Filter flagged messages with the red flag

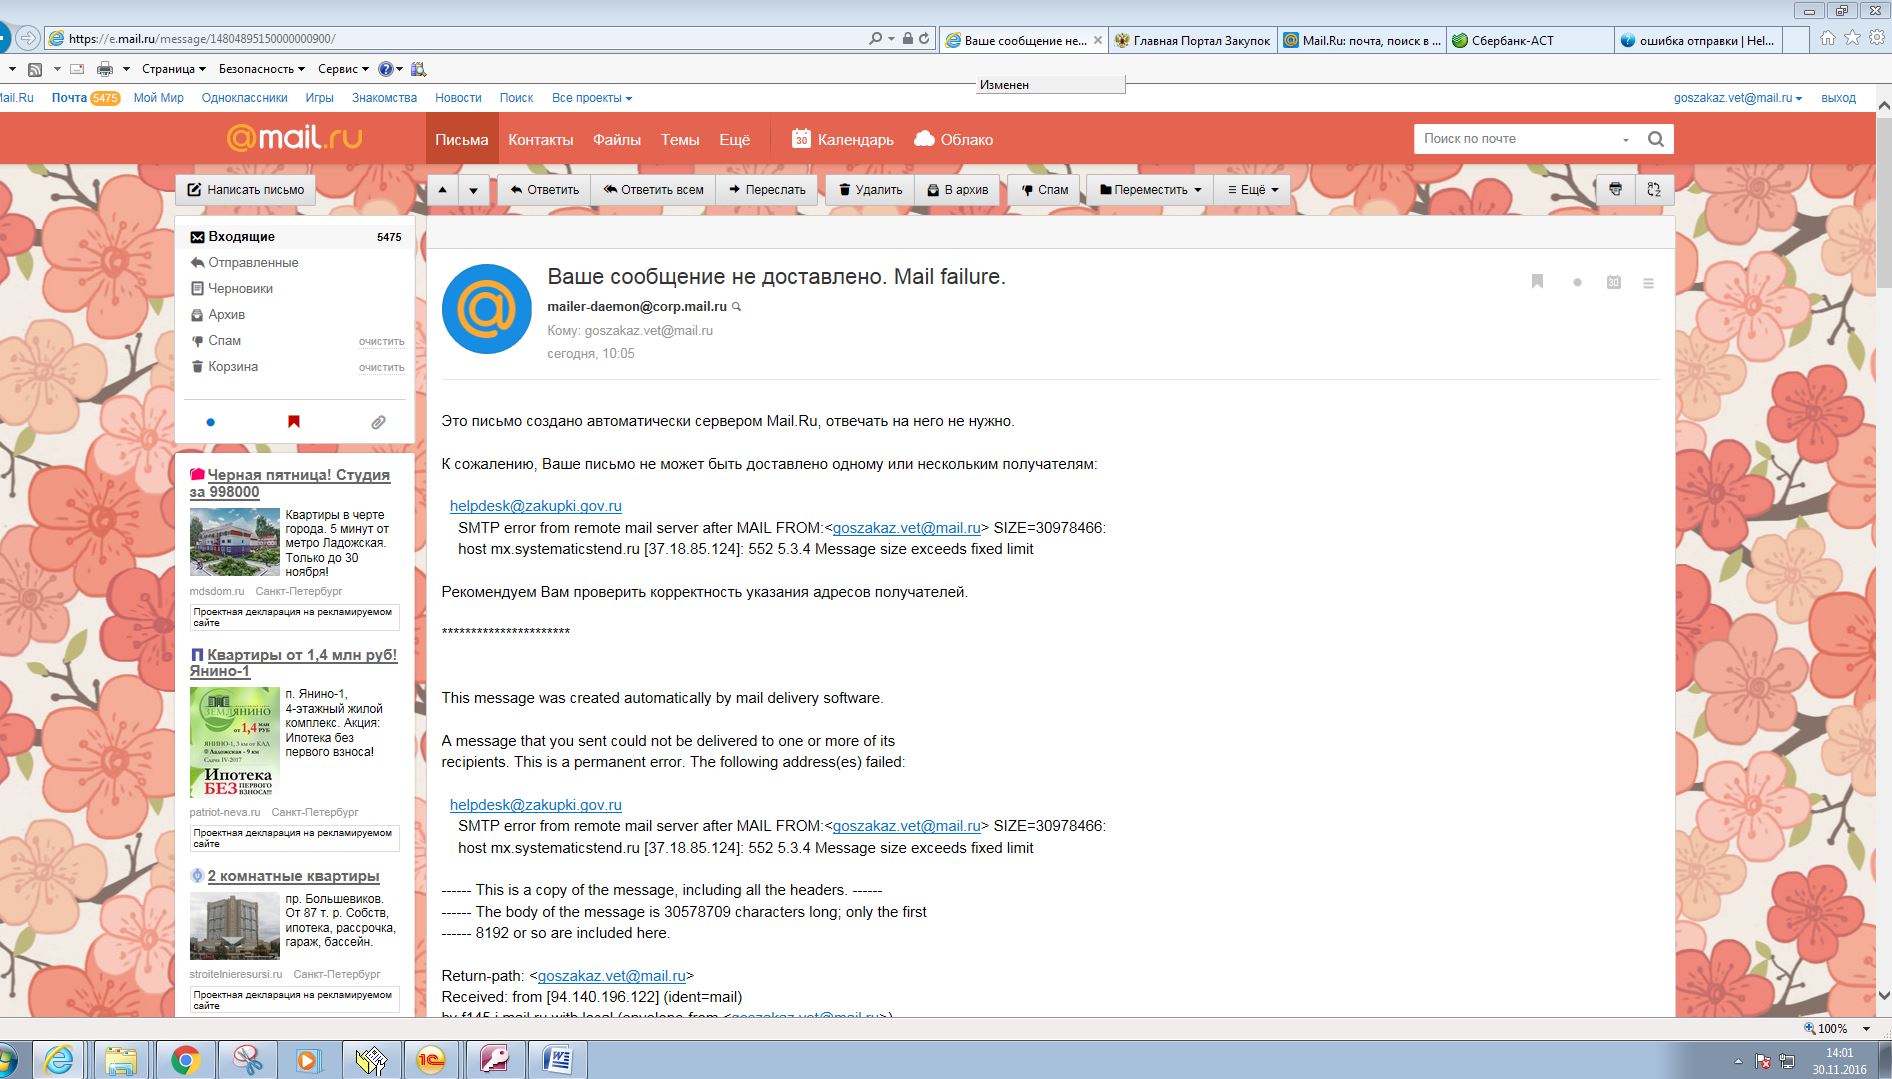(294, 422)
